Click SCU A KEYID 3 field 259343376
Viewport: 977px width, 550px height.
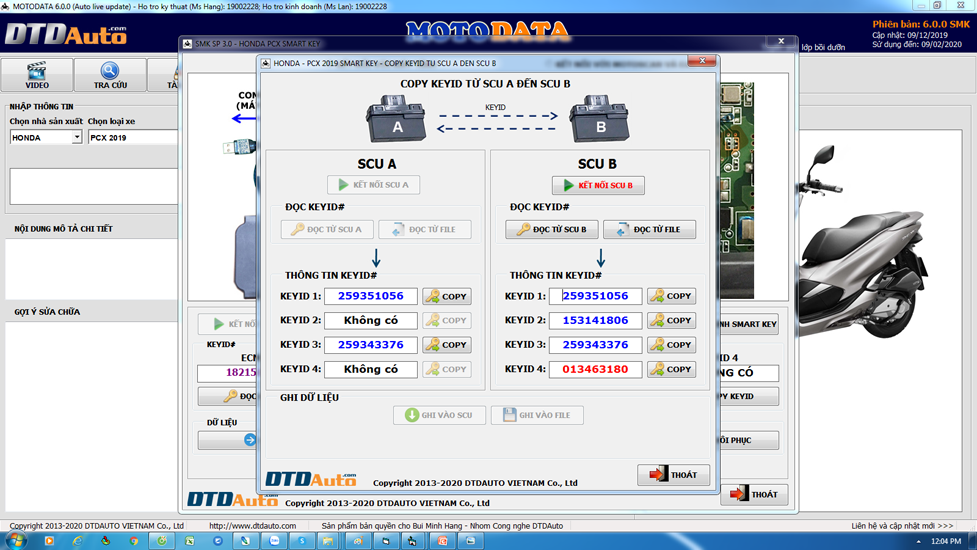pos(371,344)
